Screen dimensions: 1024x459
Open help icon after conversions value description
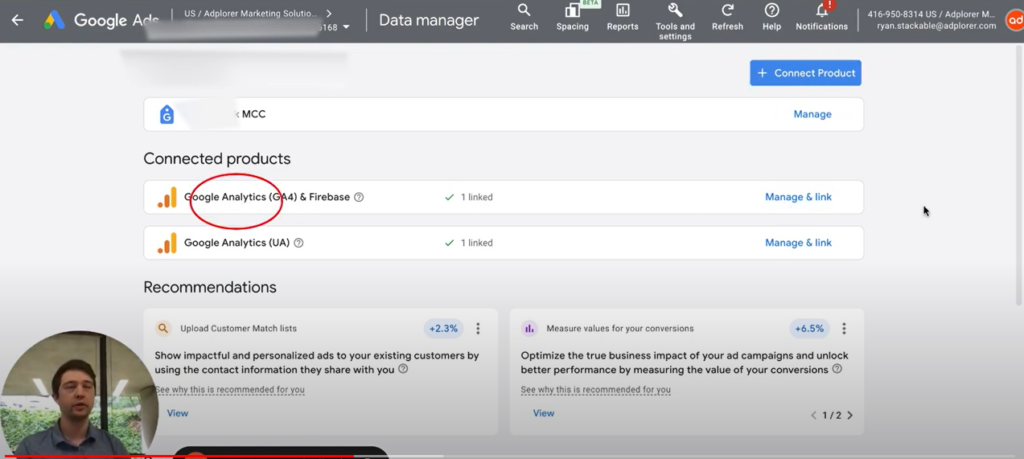click(837, 369)
